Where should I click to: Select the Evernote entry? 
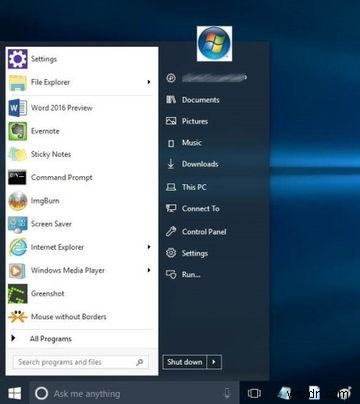pos(82,131)
